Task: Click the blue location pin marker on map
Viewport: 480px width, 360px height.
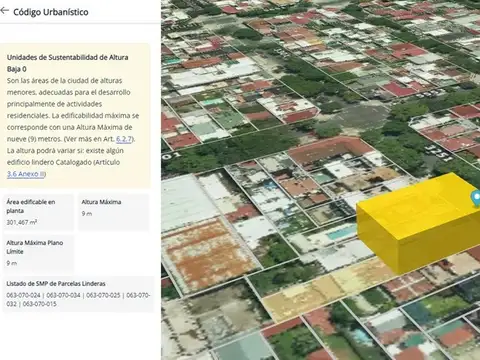Action: [476, 199]
